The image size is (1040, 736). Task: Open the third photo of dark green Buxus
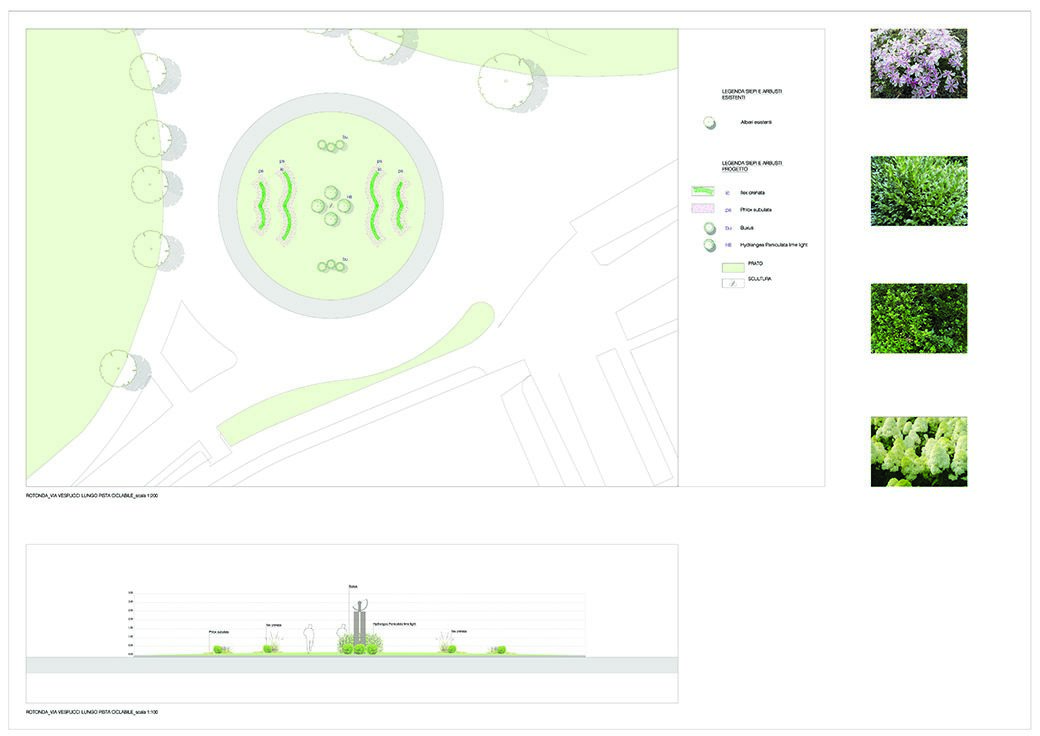point(919,318)
